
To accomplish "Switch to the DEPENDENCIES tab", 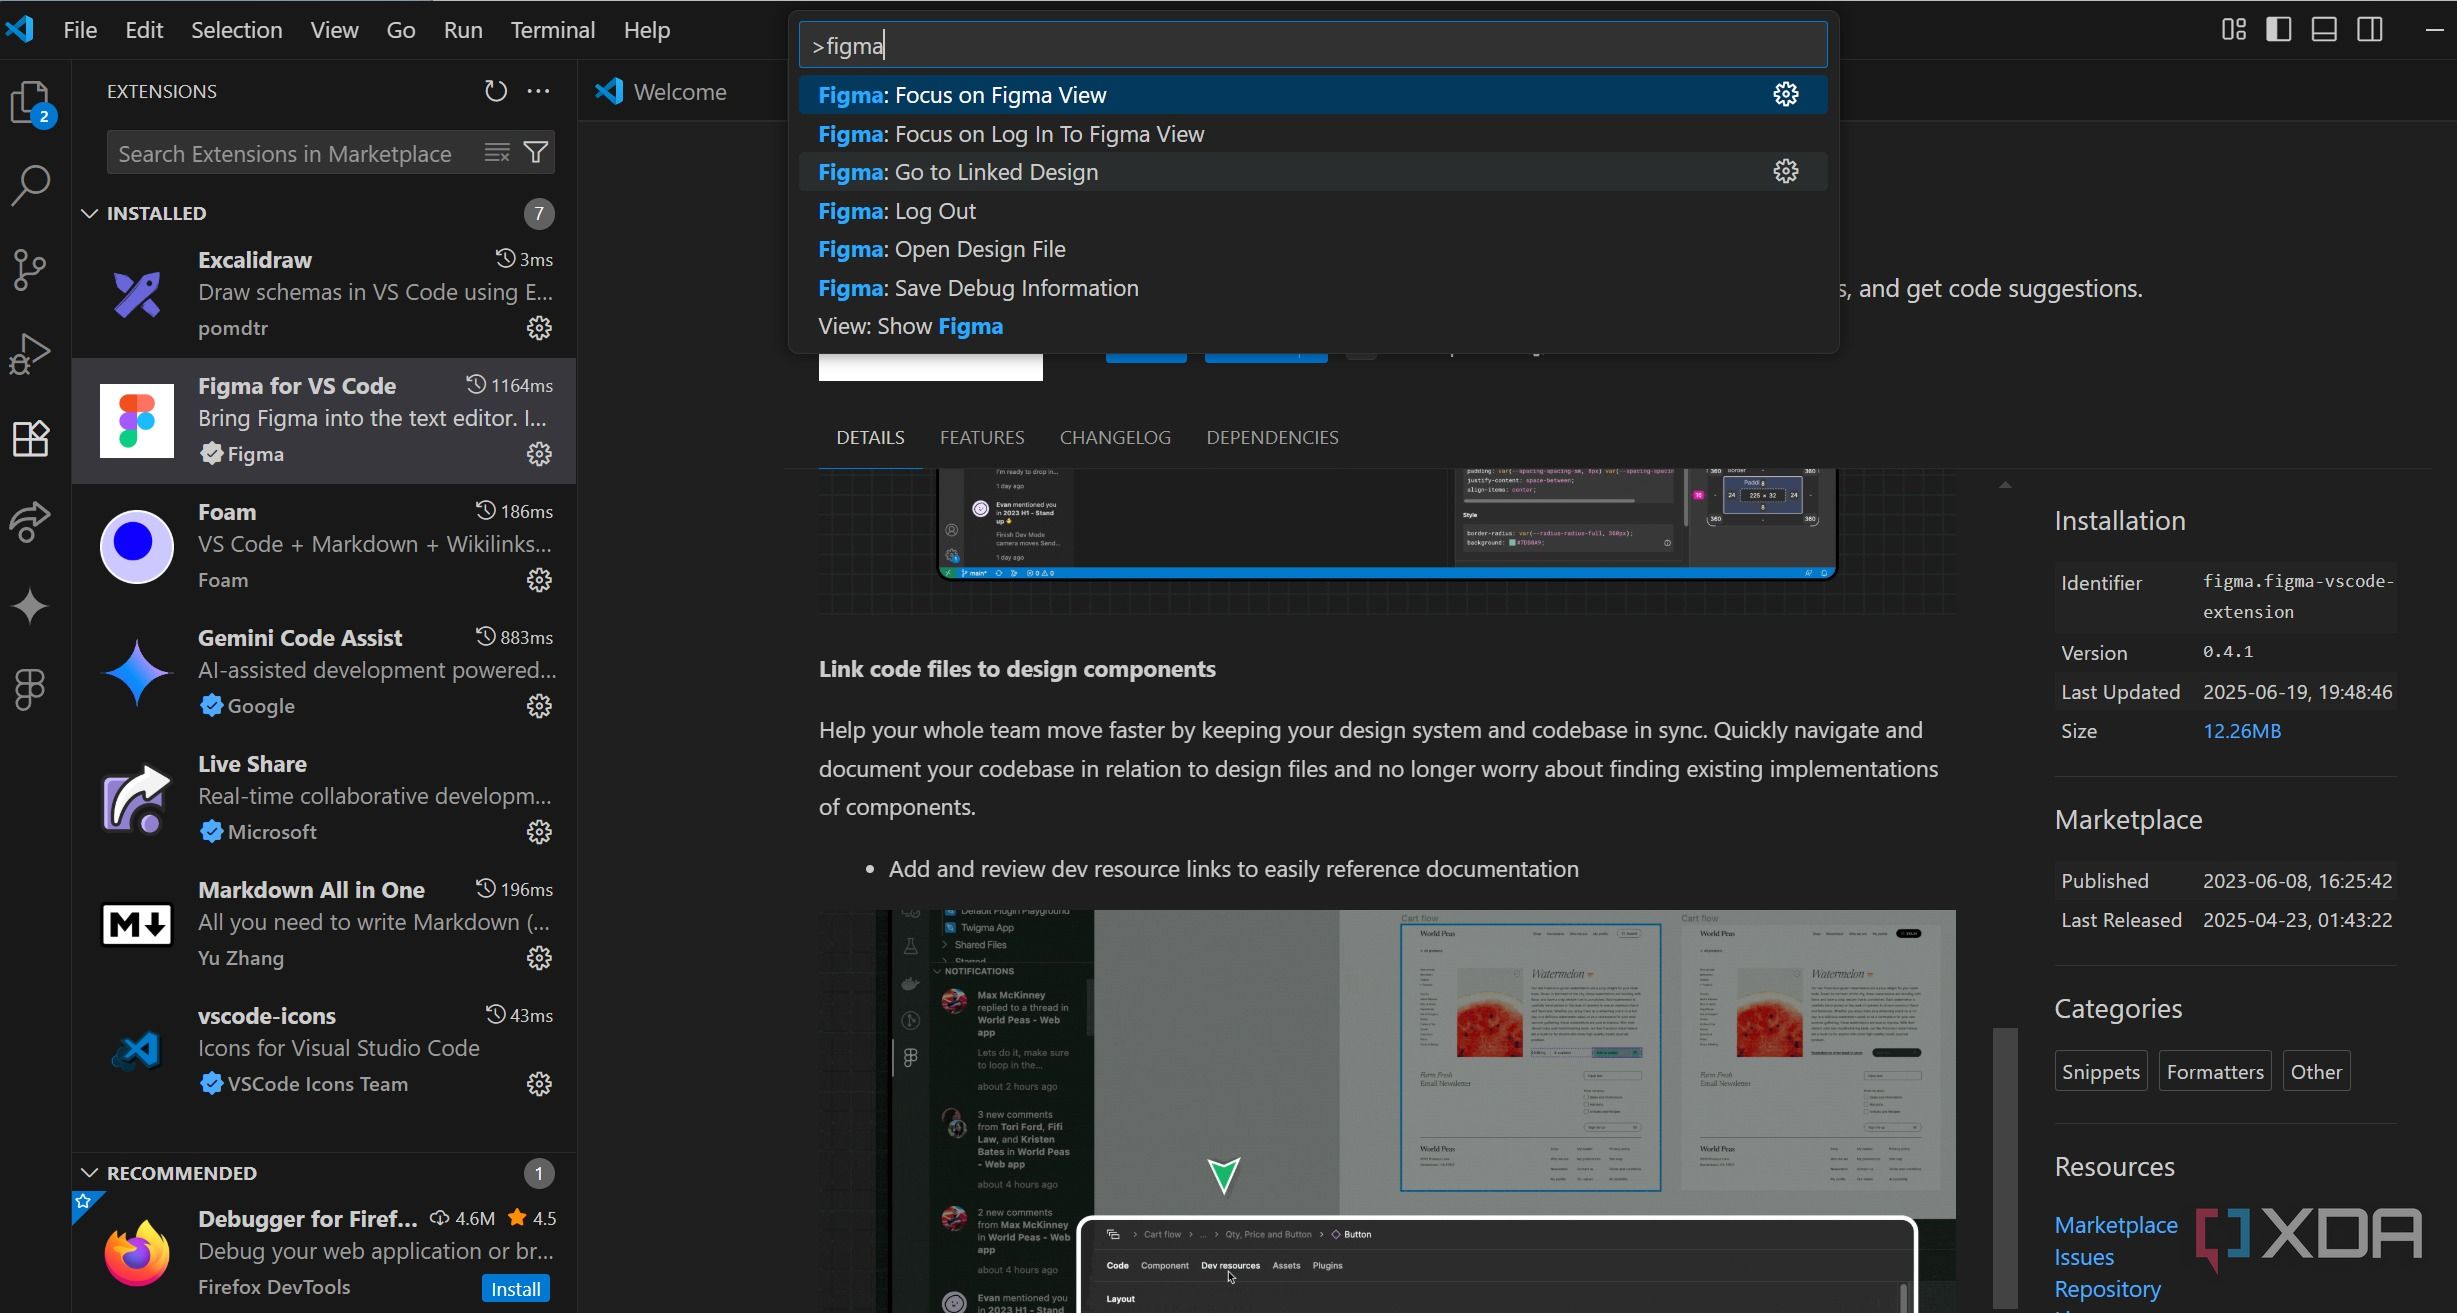I will [1272, 438].
